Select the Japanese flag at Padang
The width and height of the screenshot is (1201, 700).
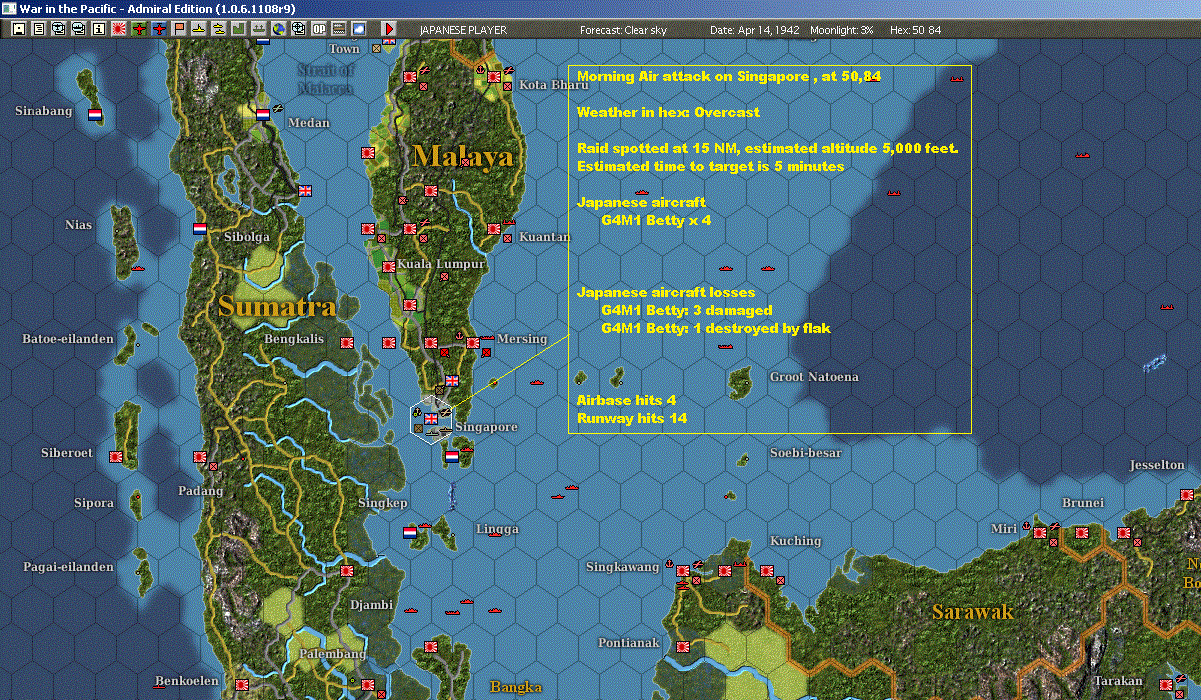click(x=200, y=457)
